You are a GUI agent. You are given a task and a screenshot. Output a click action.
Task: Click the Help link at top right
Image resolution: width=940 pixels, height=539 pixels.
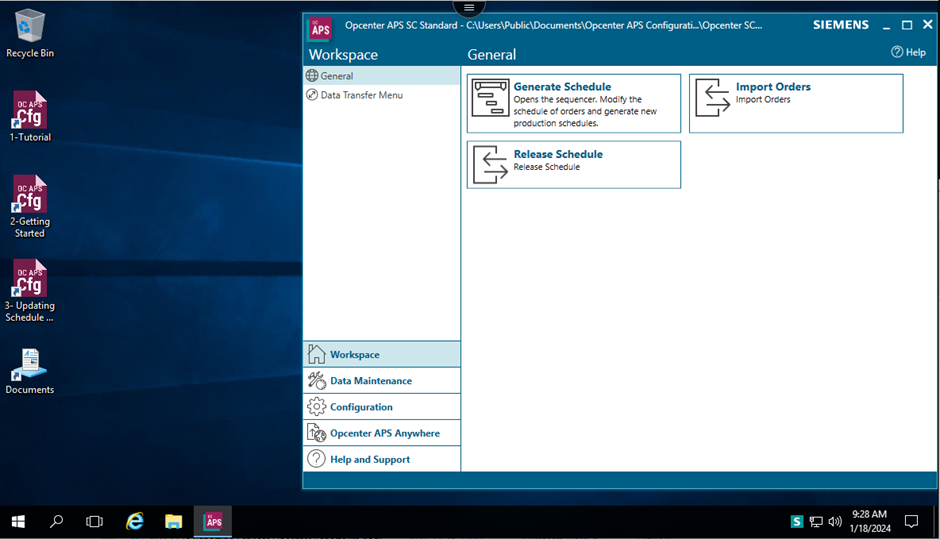click(908, 52)
